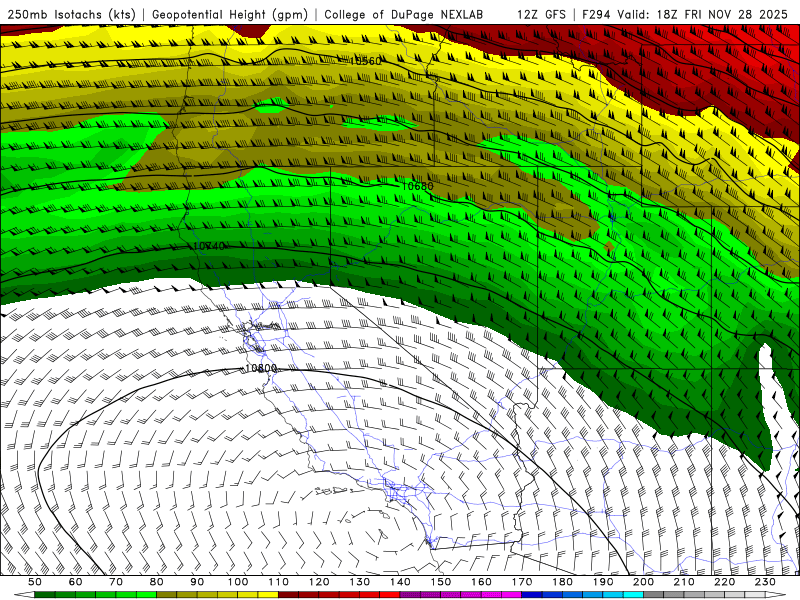Viewport: 800px width, 600px height.
Task: Click the '250mb Isotachs (kts)' title text
Action: [71, 14]
